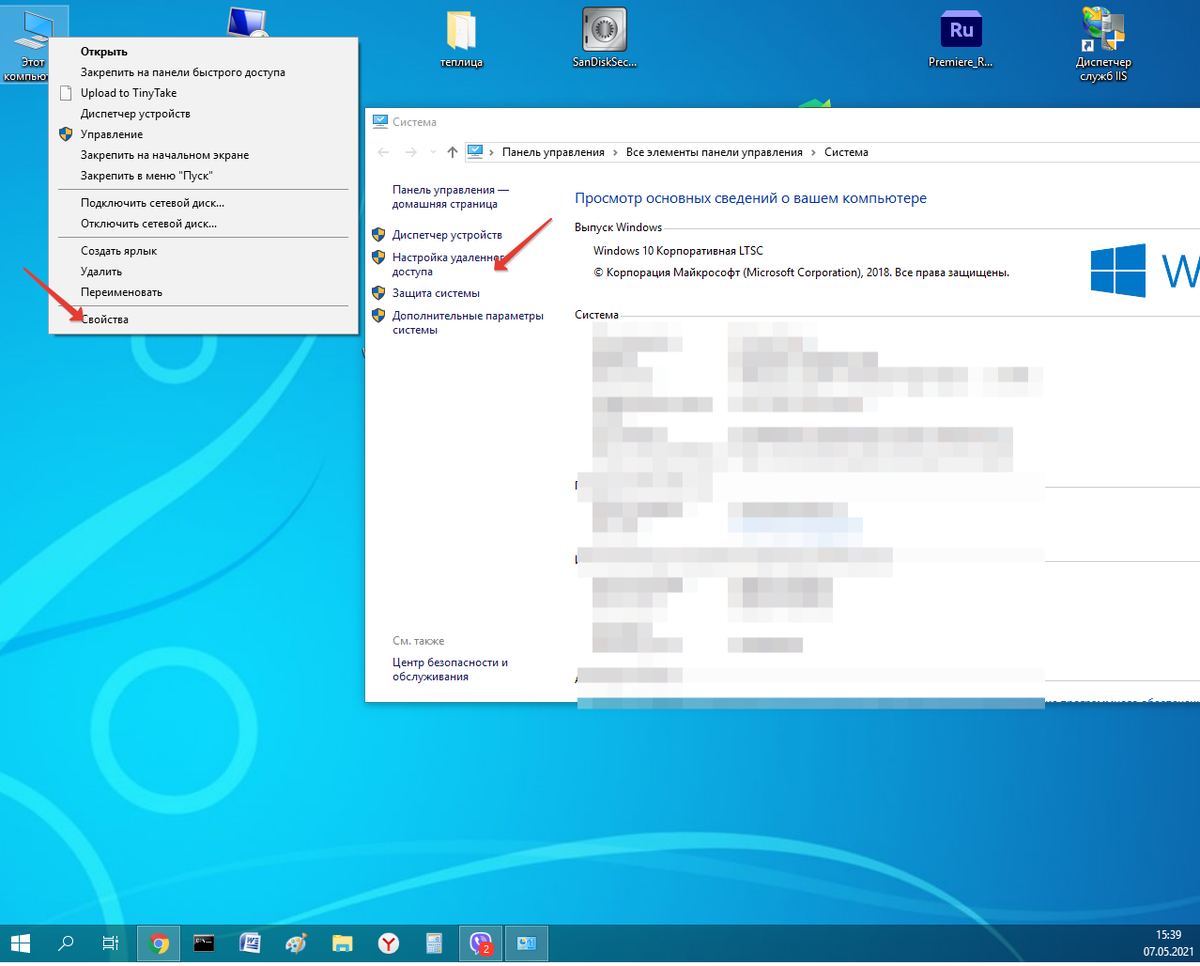
Task: Open File Explorer from the taskbar
Action: click(x=343, y=943)
